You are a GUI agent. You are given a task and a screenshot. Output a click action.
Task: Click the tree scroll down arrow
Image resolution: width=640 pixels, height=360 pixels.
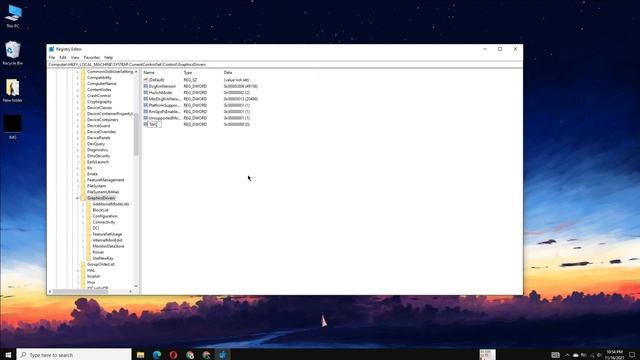(136, 286)
